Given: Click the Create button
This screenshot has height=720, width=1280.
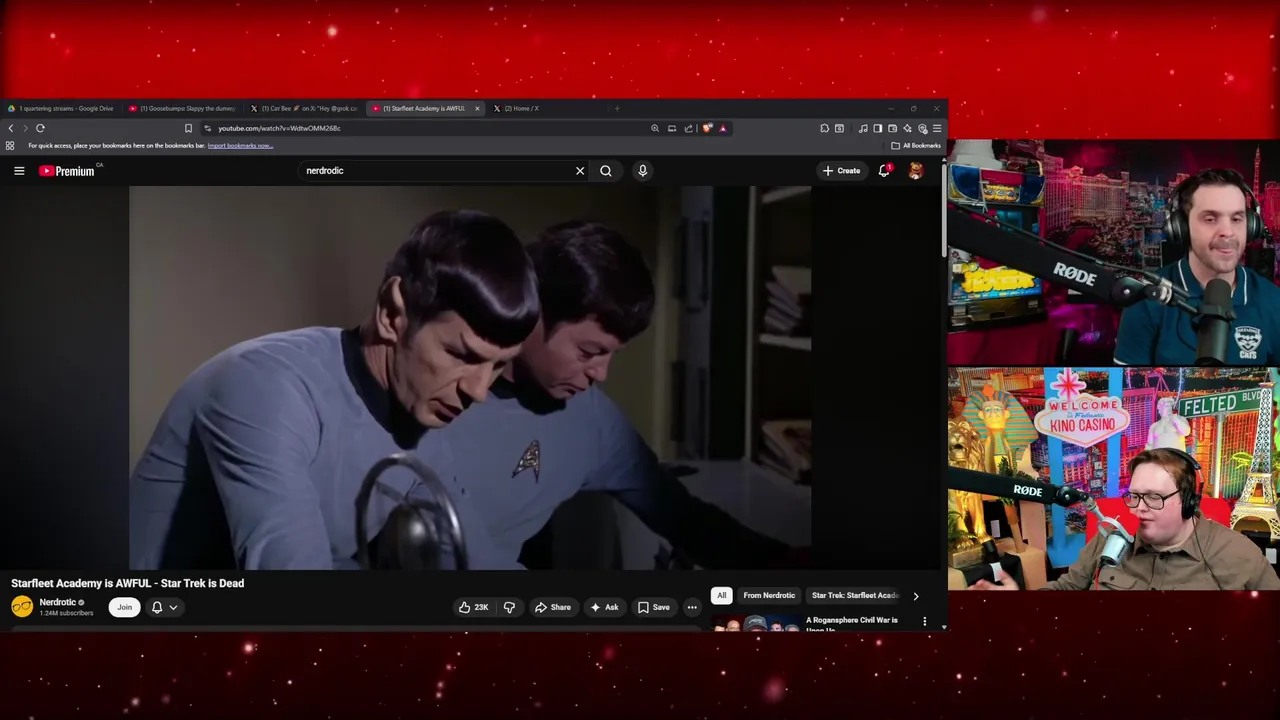Looking at the screenshot, I should 841,171.
